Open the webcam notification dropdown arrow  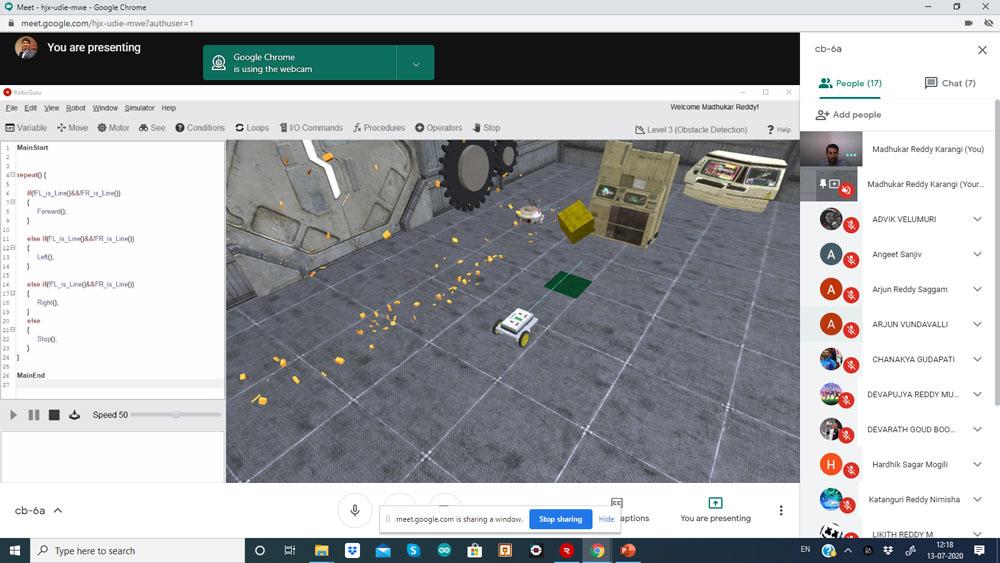[416, 64]
